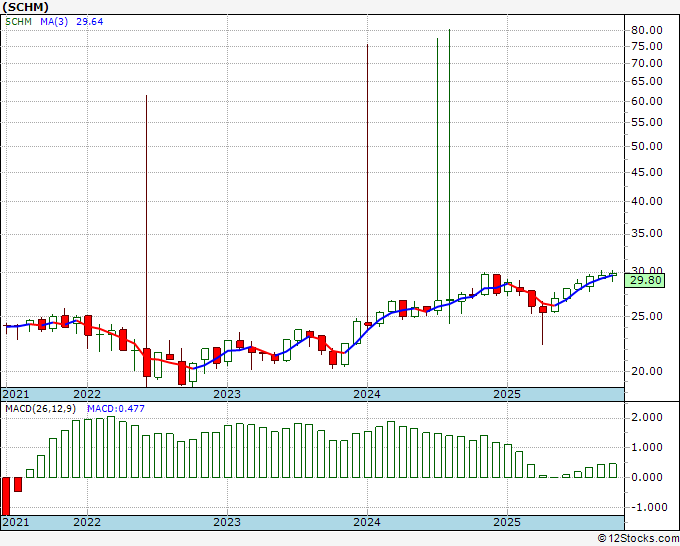Click the 20.00 price axis label
The width and height of the screenshot is (680, 546).
point(647,371)
